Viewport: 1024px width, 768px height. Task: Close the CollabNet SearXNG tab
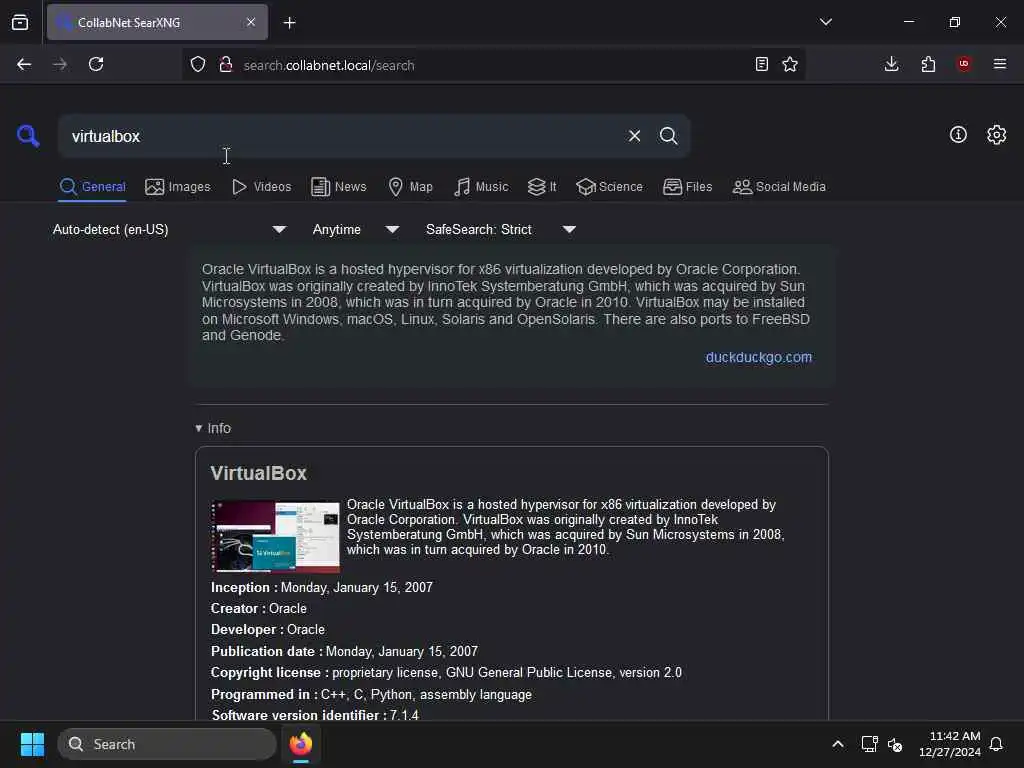(251, 22)
